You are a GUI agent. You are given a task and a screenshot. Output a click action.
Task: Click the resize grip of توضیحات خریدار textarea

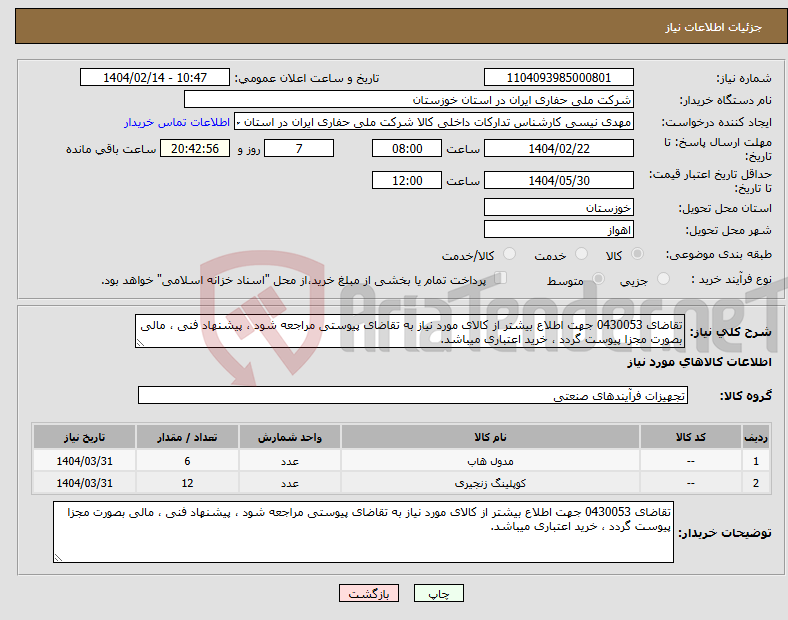tap(58, 558)
